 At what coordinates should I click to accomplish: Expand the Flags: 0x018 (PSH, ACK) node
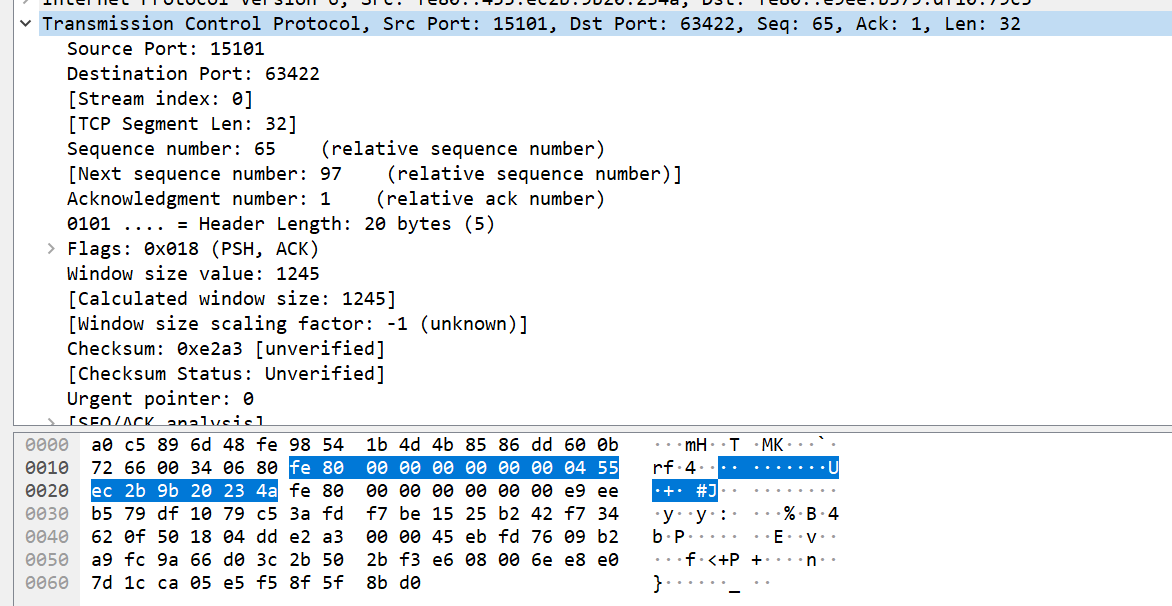click(x=51, y=249)
